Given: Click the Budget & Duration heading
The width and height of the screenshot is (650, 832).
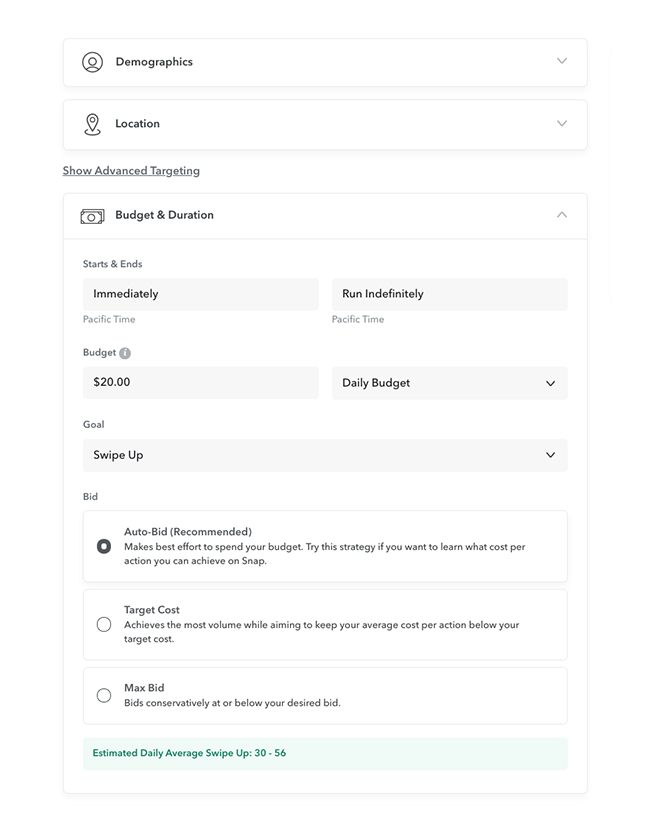Looking at the screenshot, I should (164, 215).
